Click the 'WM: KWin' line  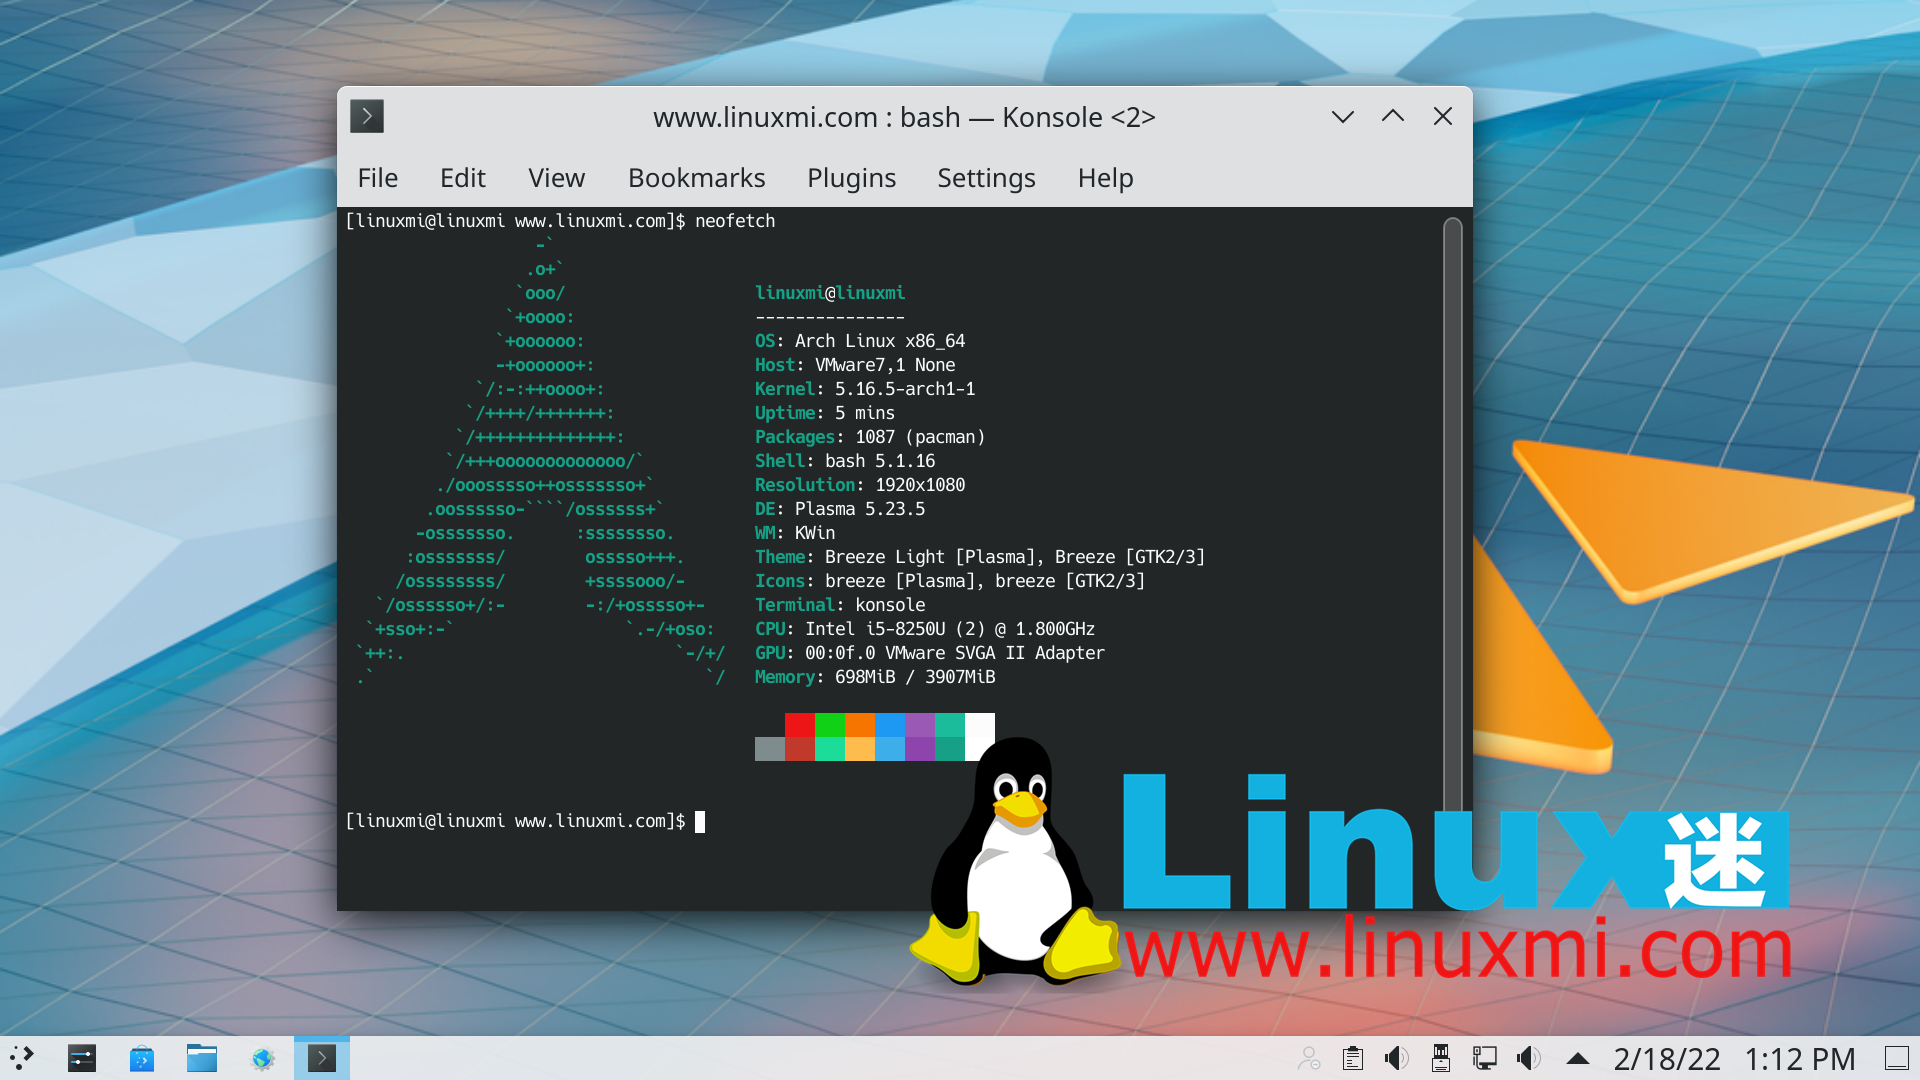(795, 533)
